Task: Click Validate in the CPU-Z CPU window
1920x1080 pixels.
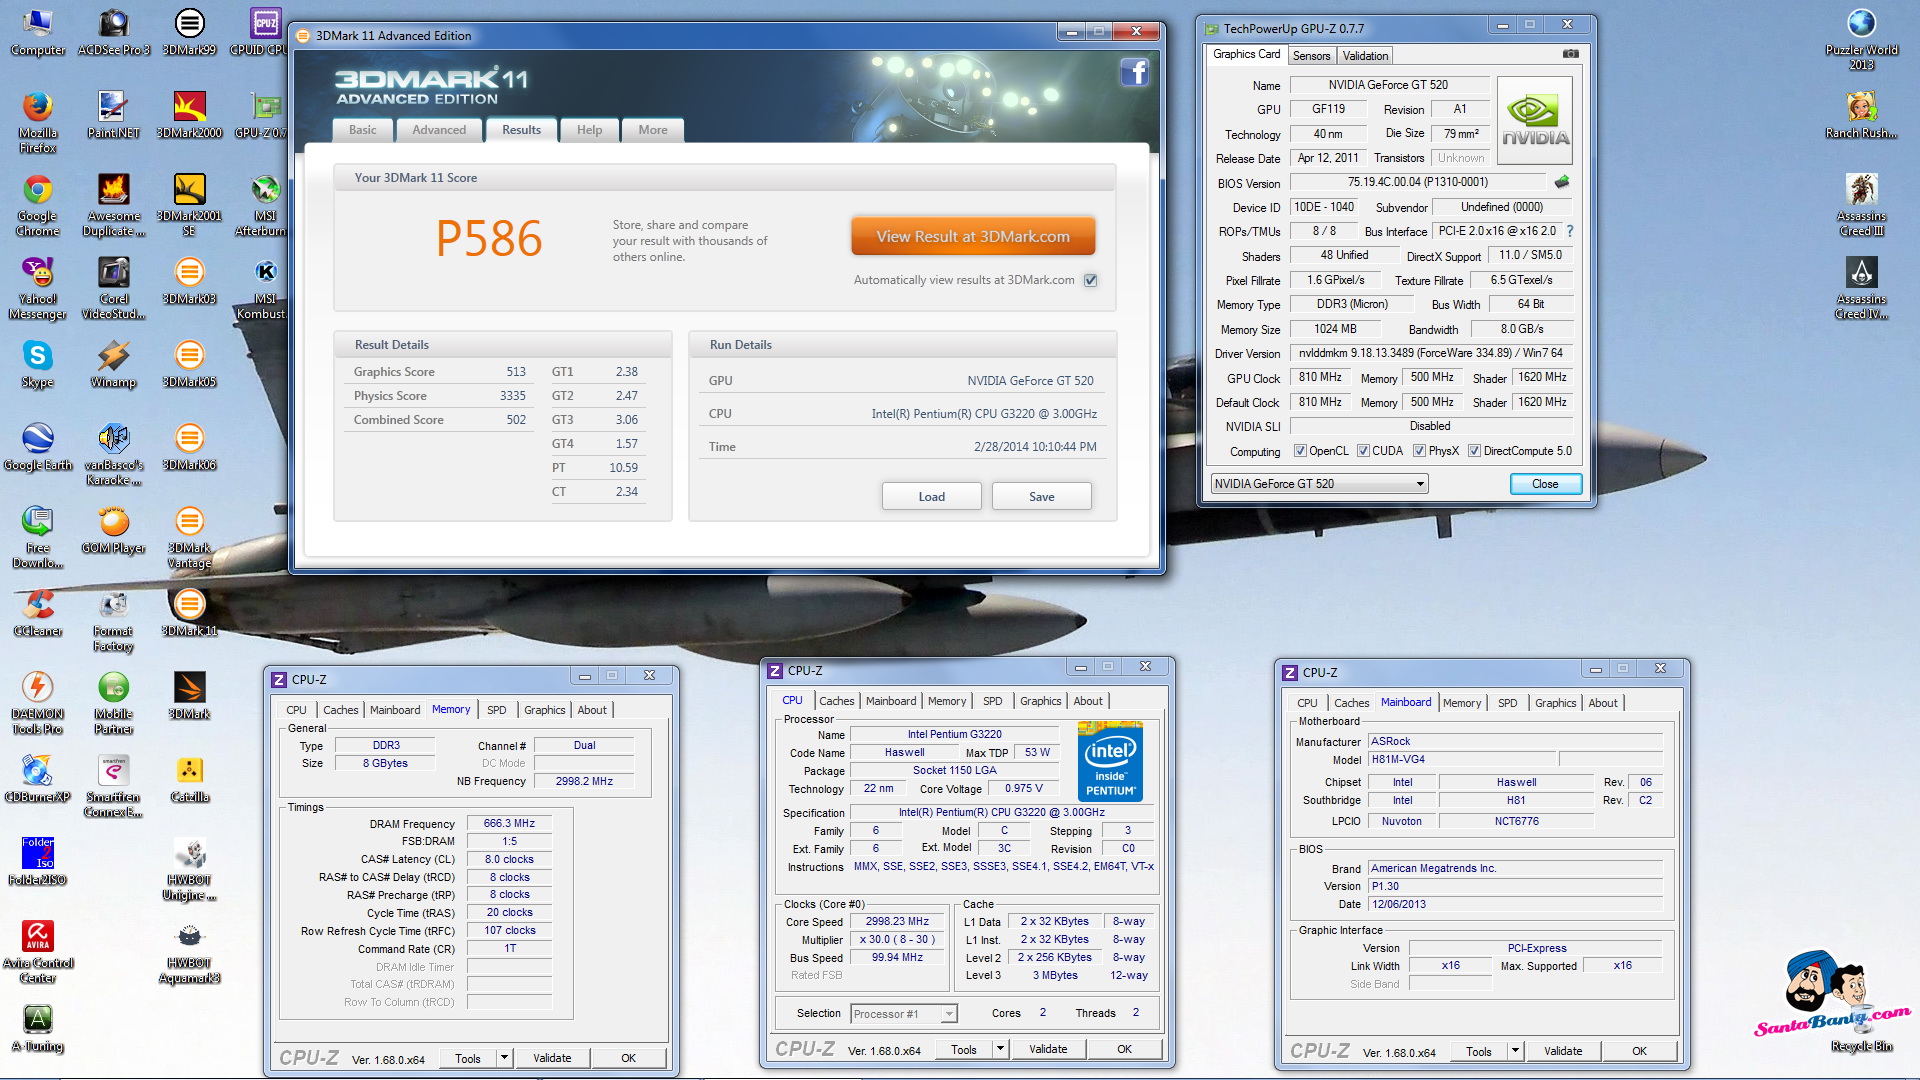Action: (x=1048, y=1049)
